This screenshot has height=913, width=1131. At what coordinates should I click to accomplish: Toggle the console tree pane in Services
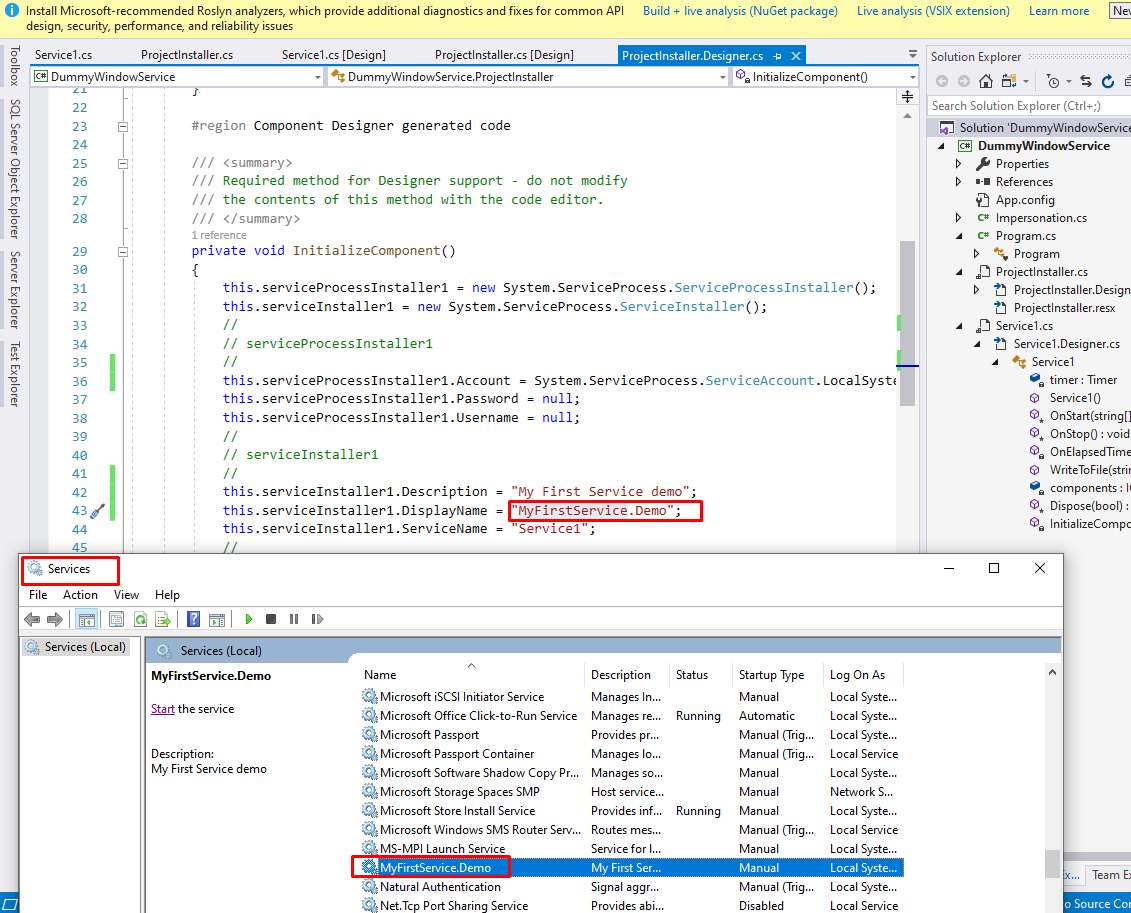tap(88, 619)
